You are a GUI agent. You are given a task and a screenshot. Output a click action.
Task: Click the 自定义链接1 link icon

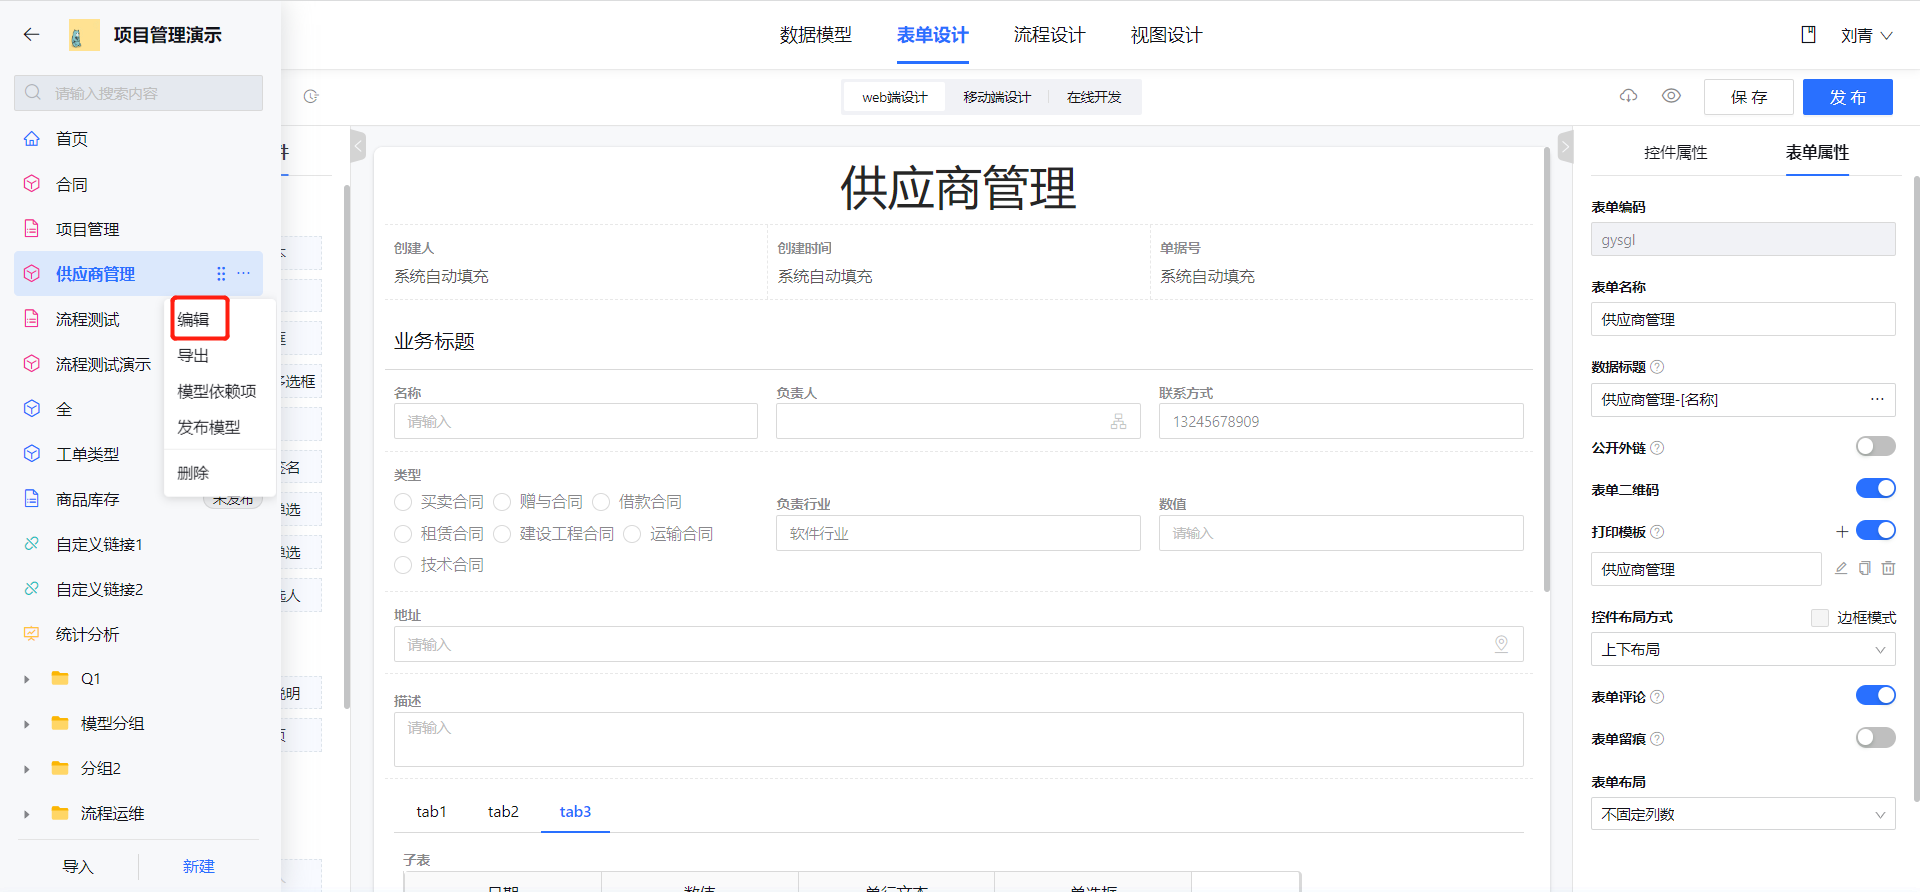pyautogui.click(x=32, y=544)
